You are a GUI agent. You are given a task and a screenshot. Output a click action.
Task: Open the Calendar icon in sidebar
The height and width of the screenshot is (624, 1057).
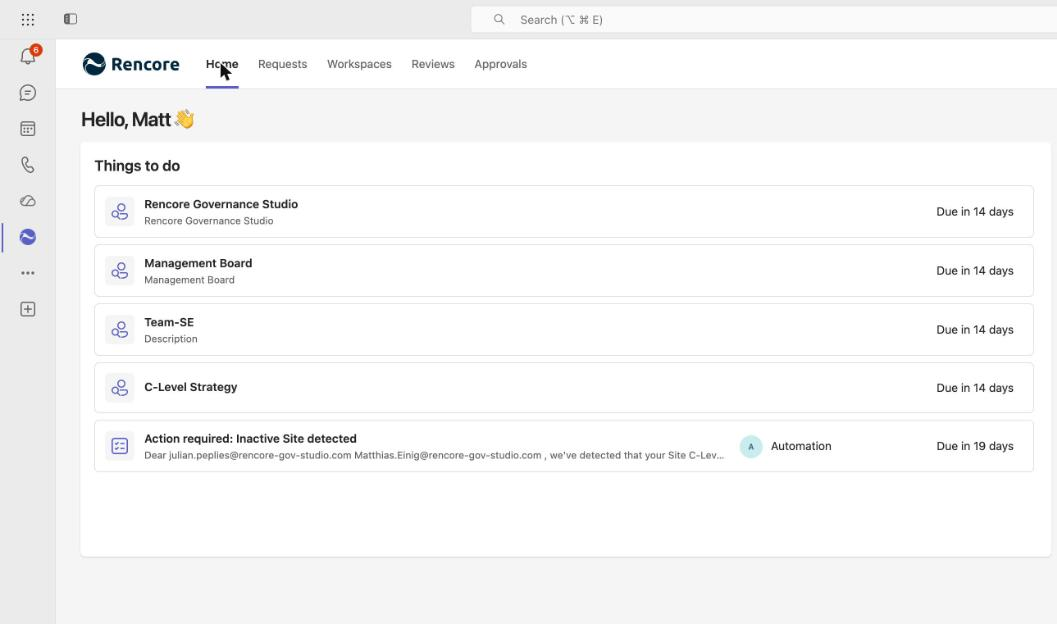28,129
